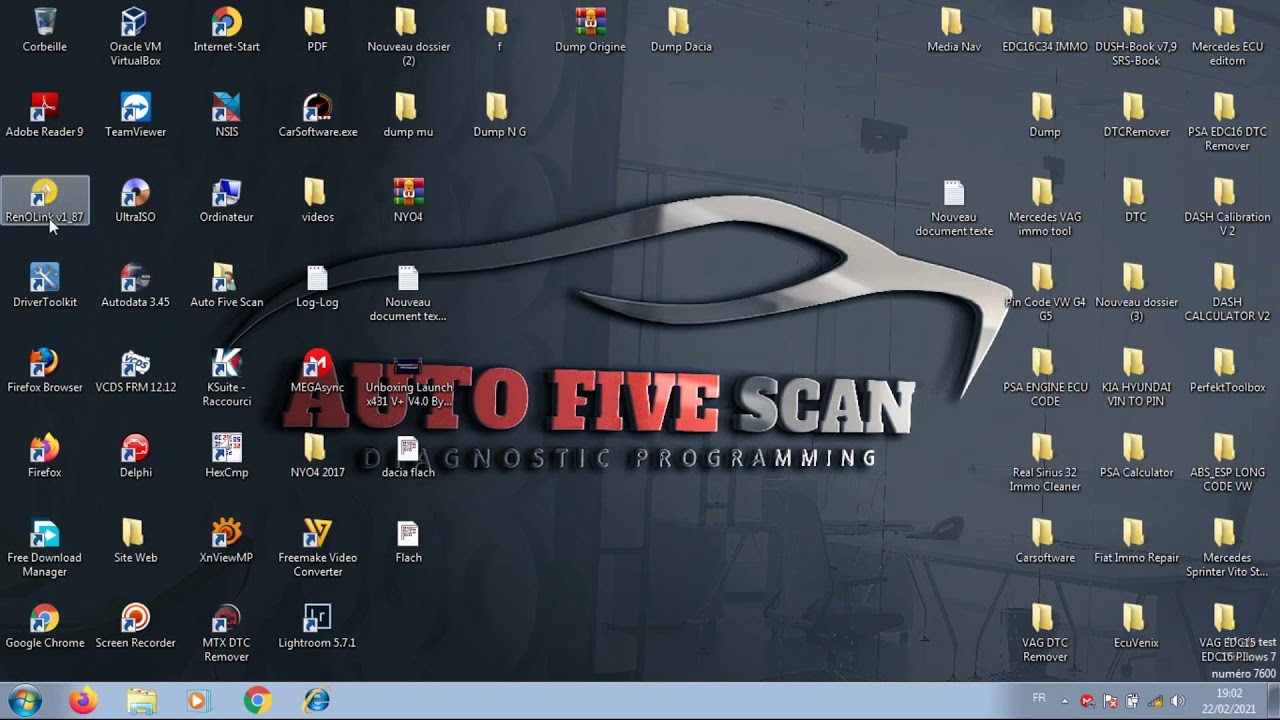Open the NSIS shortcut
The height and width of the screenshot is (720, 1280).
226,115
